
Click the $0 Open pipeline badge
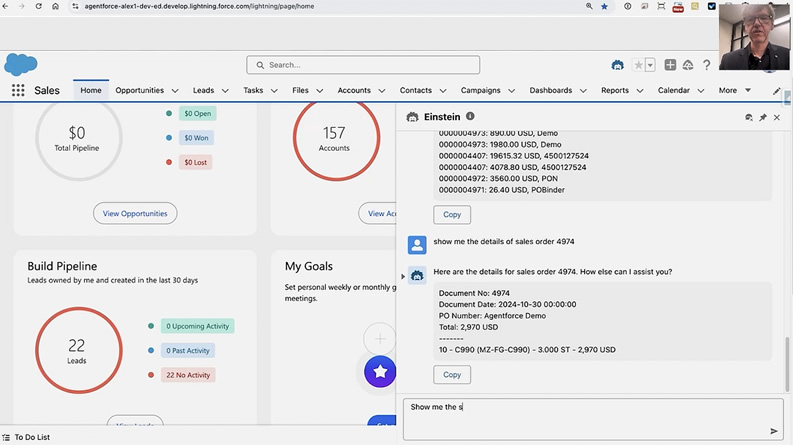pyautogui.click(x=197, y=113)
